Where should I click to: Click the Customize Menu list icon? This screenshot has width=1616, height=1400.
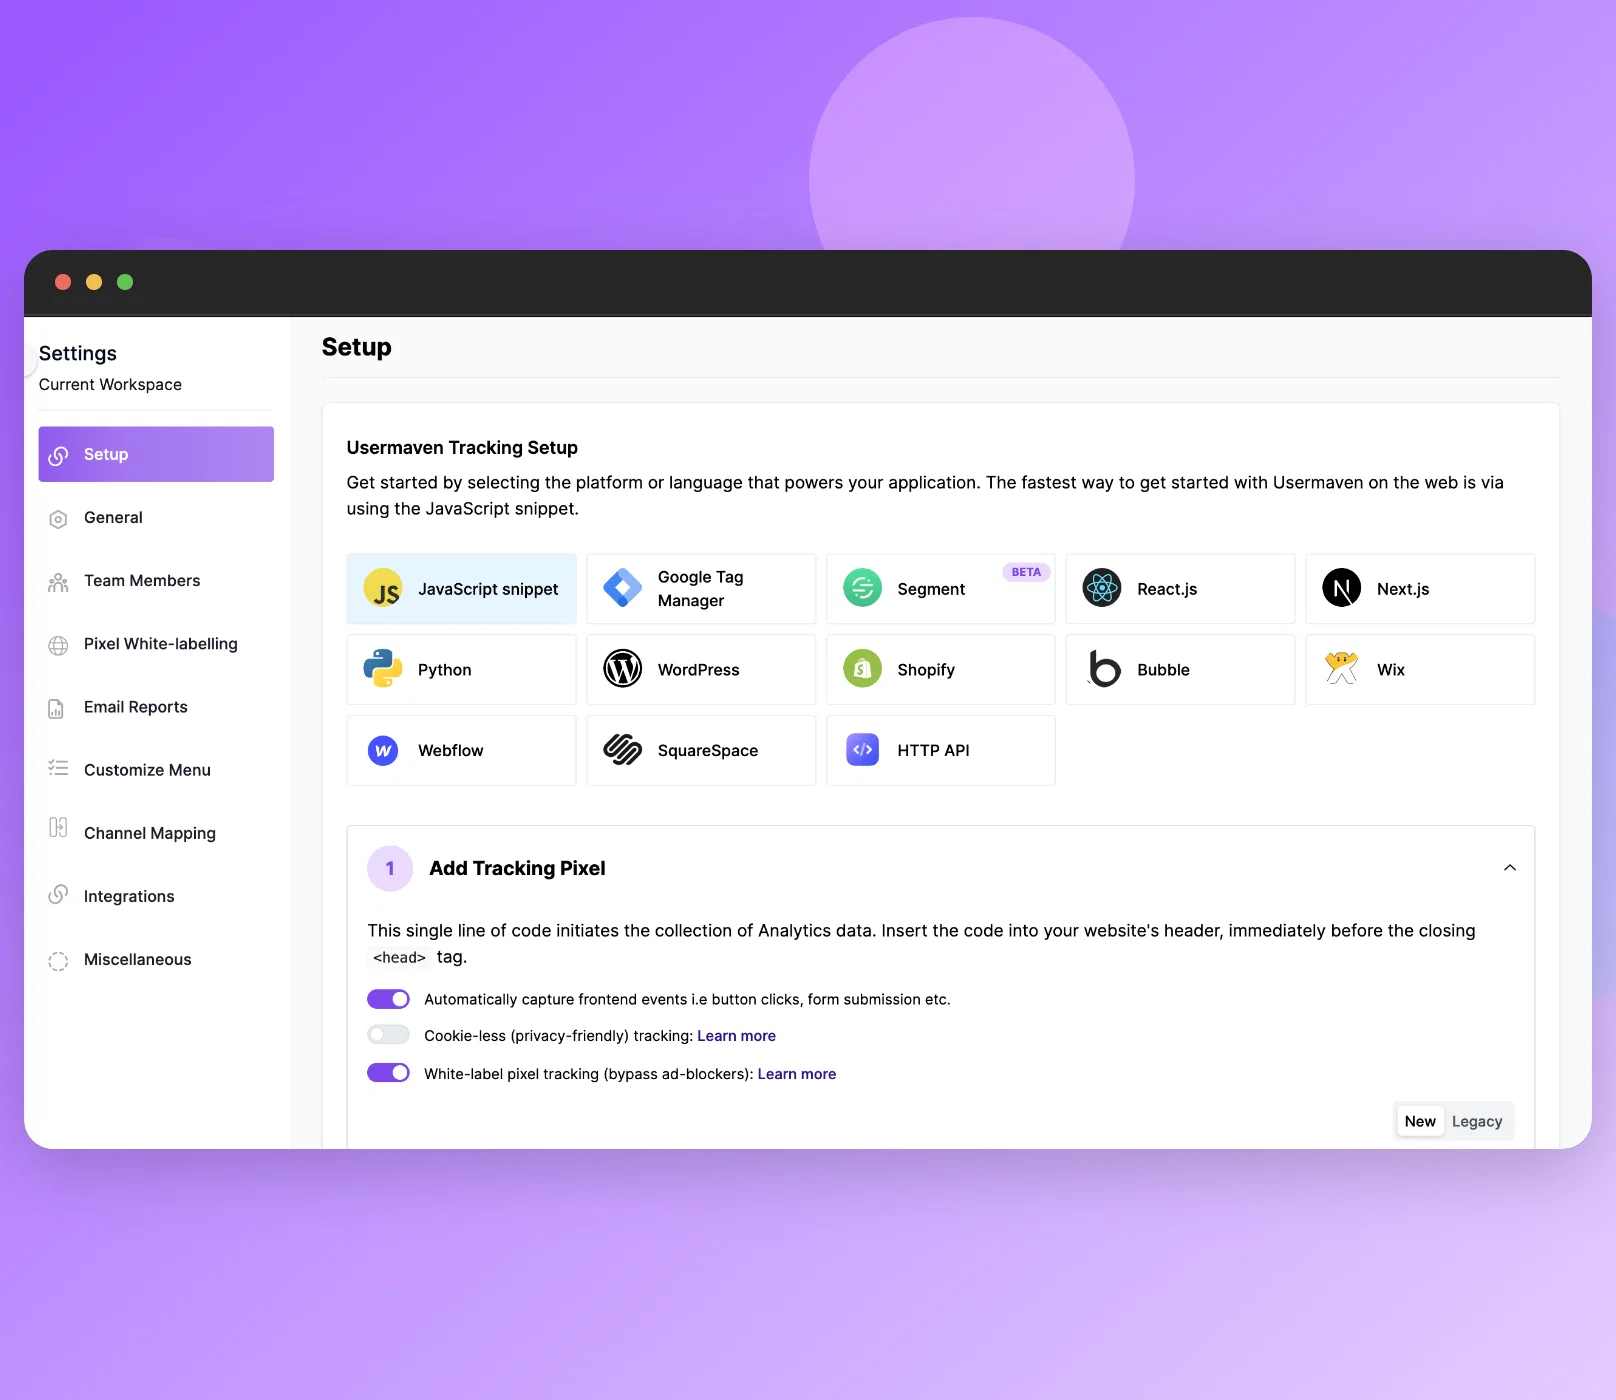point(58,768)
